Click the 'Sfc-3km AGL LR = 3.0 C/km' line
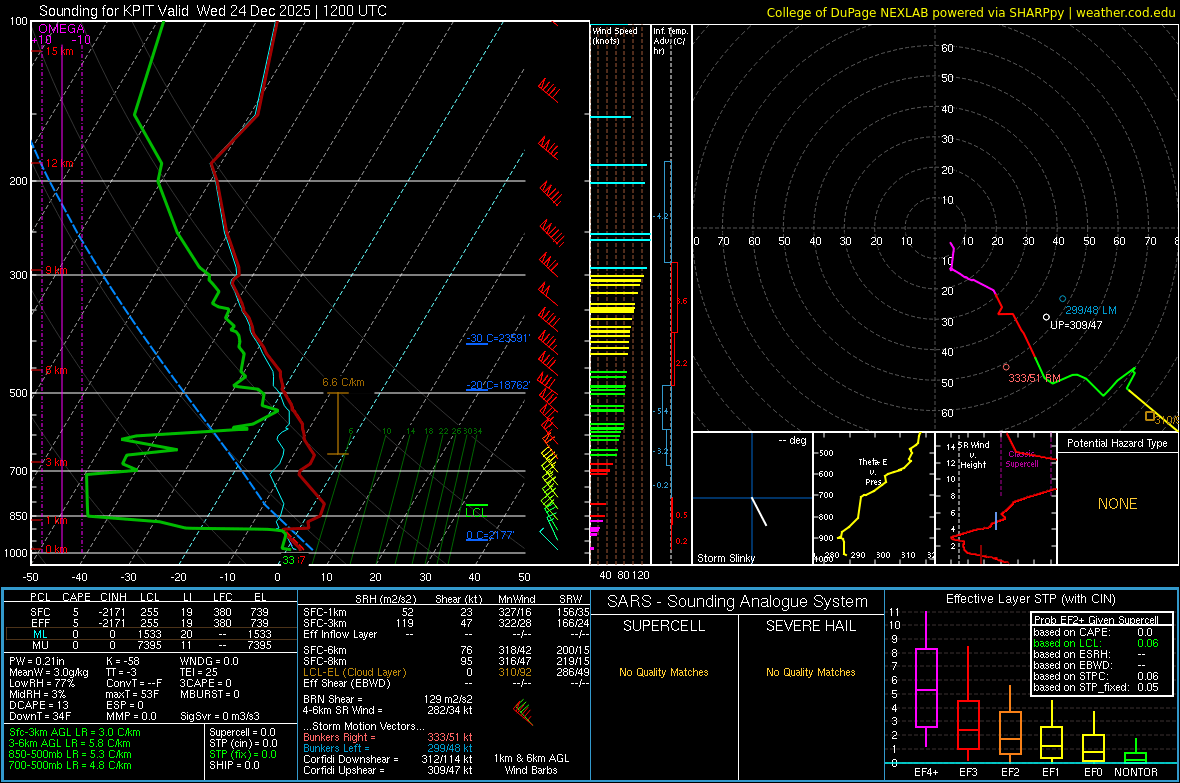 click(x=75, y=732)
